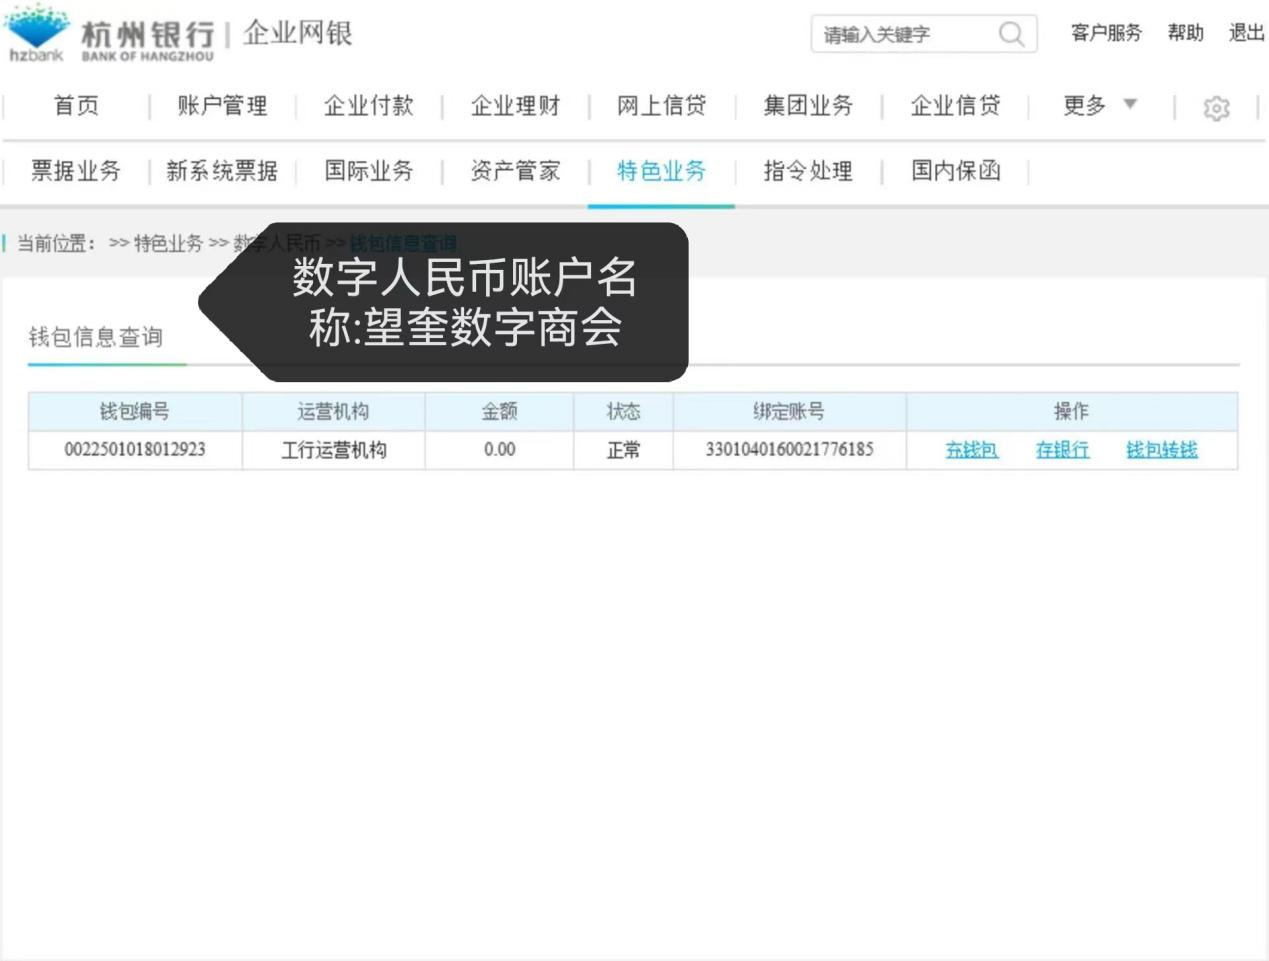The height and width of the screenshot is (961, 1269).
Task: Click the 金额 column header
Action: [499, 411]
